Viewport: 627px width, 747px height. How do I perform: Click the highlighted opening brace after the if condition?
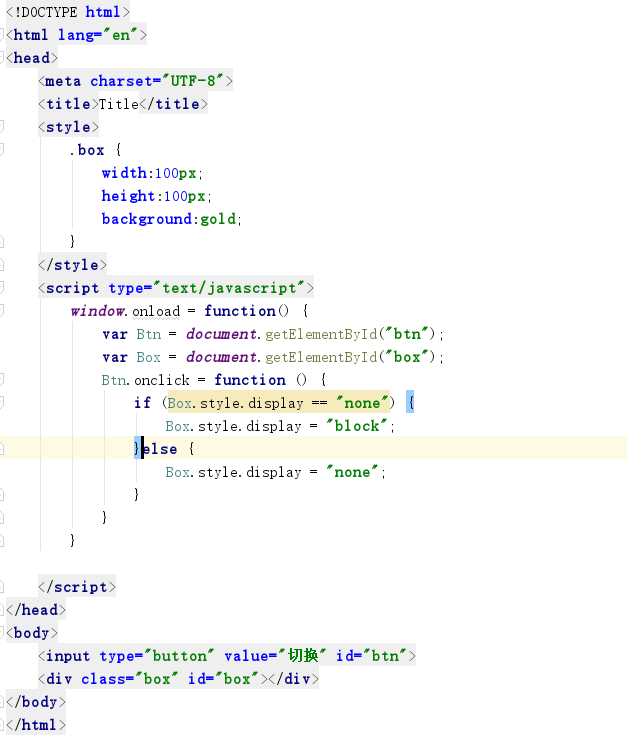click(410, 403)
